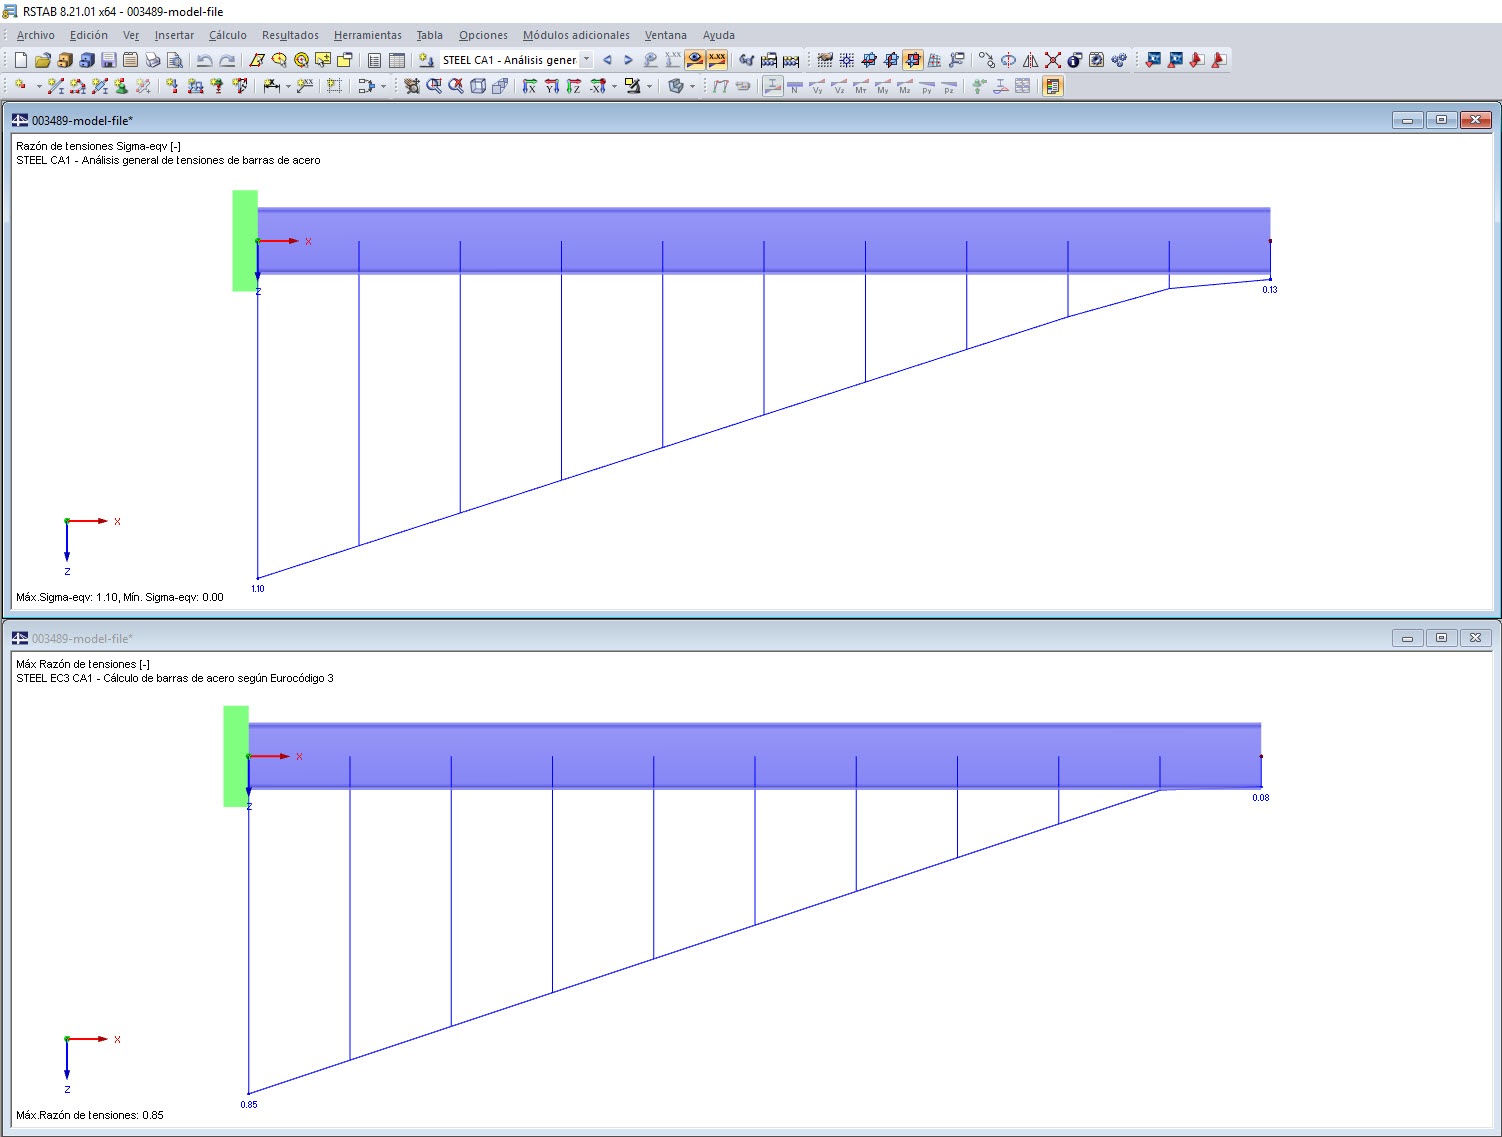
Task: Open dropdown arrow beside the -X view button
Action: (x=614, y=86)
